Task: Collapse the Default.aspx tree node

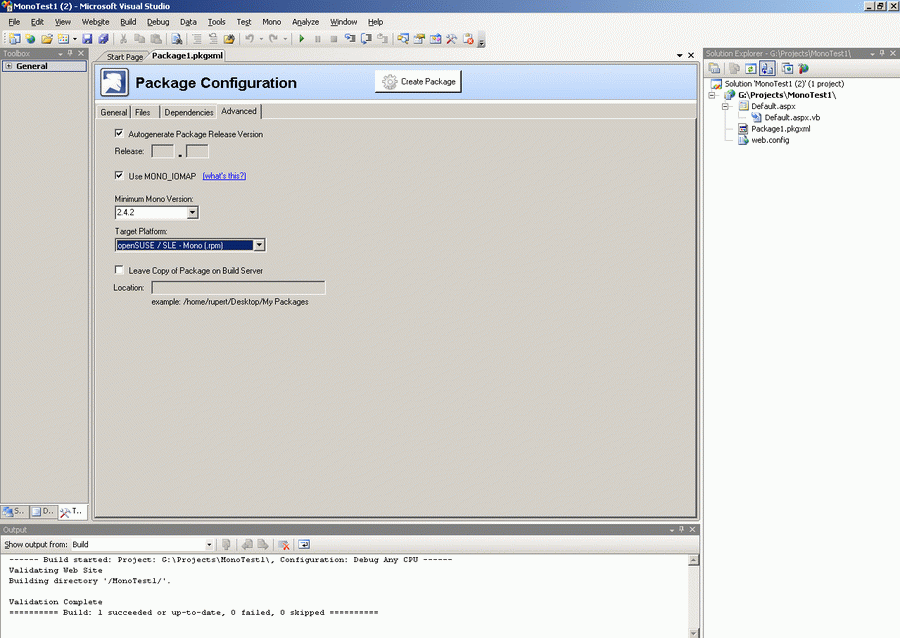Action: 726,106
